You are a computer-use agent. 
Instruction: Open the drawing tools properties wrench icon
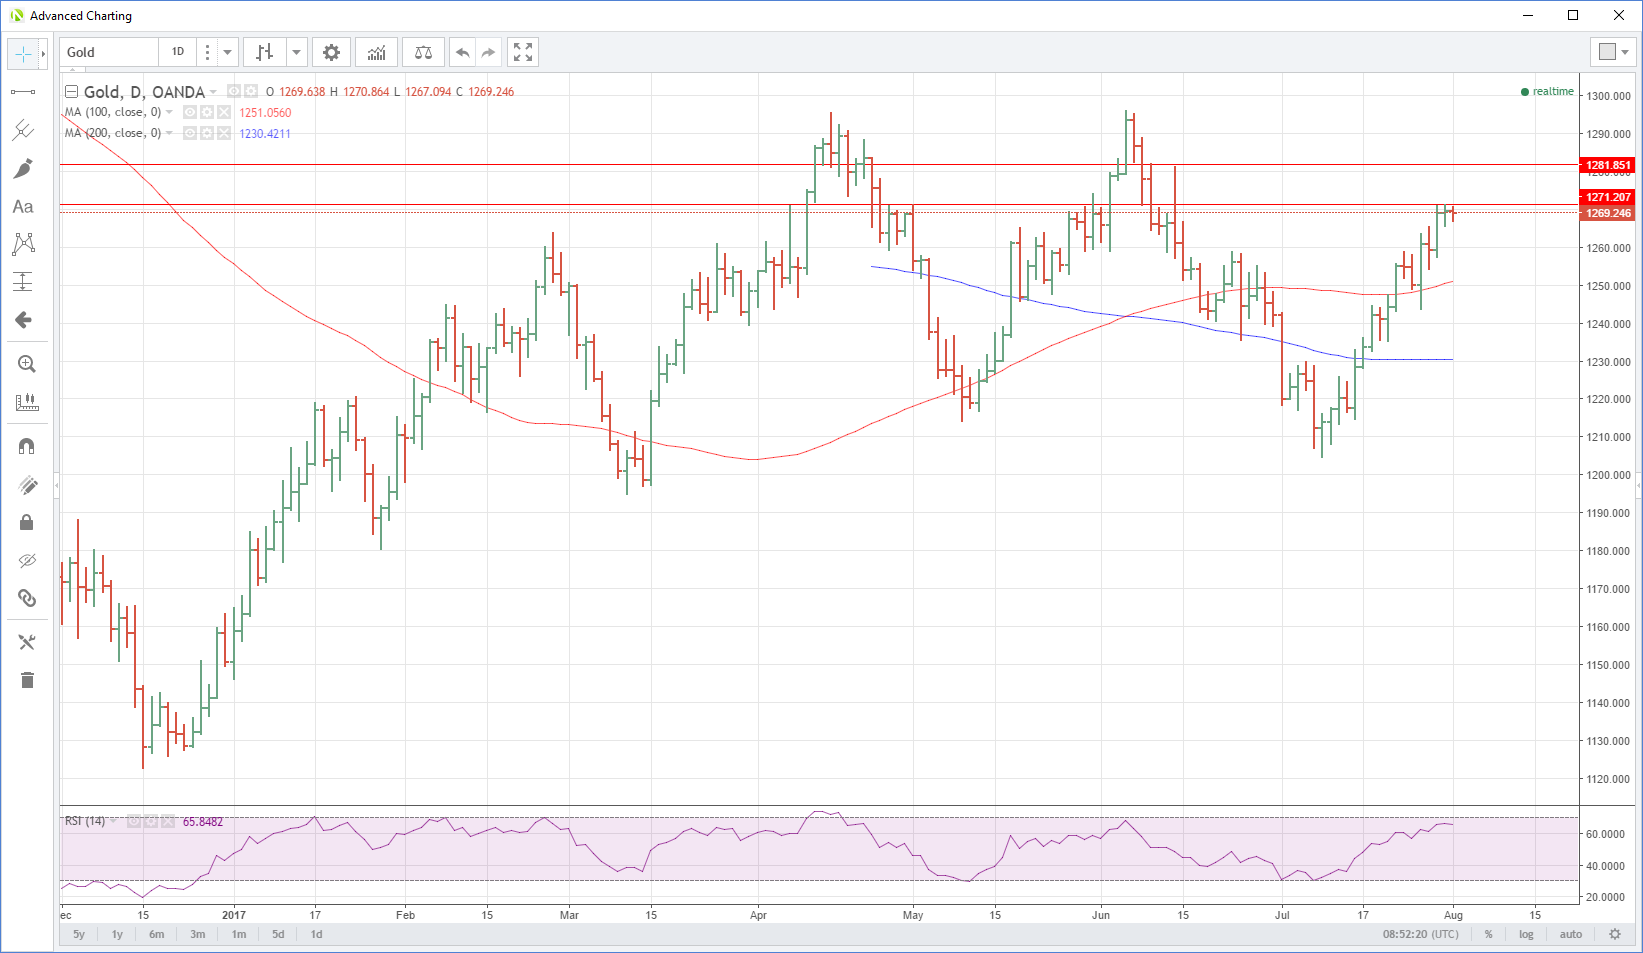pos(27,642)
